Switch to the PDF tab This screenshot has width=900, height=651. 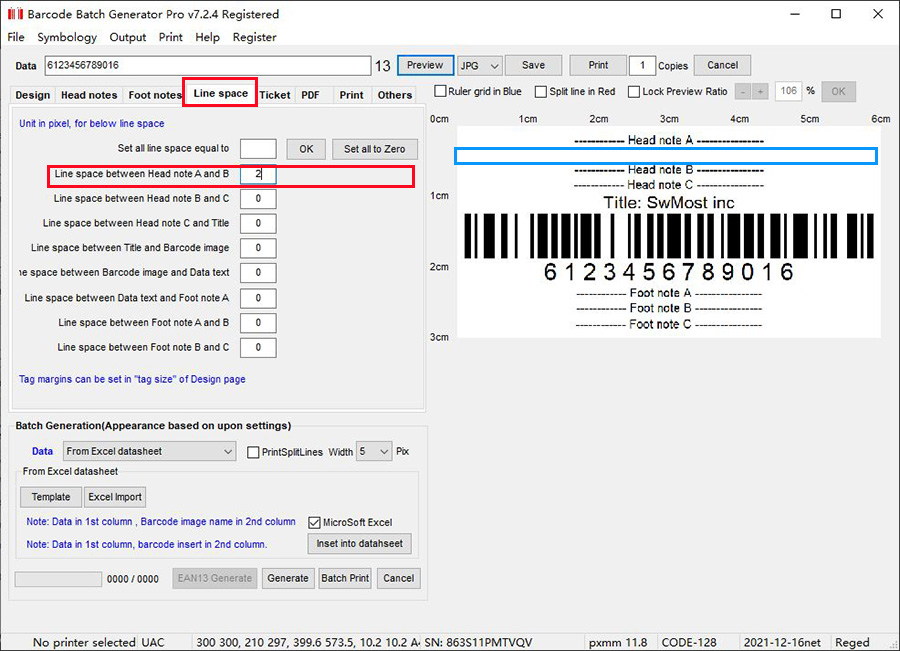point(311,95)
